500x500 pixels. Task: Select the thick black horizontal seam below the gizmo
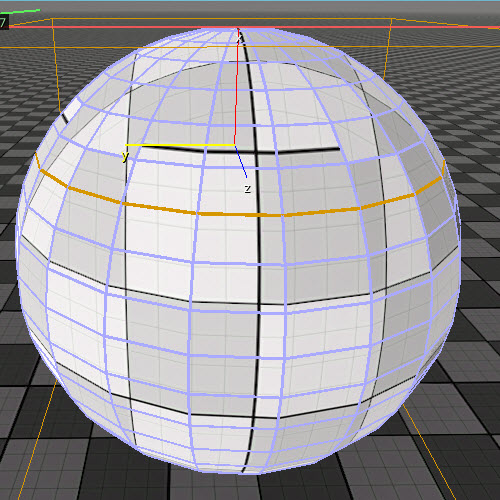[x=240, y=150]
